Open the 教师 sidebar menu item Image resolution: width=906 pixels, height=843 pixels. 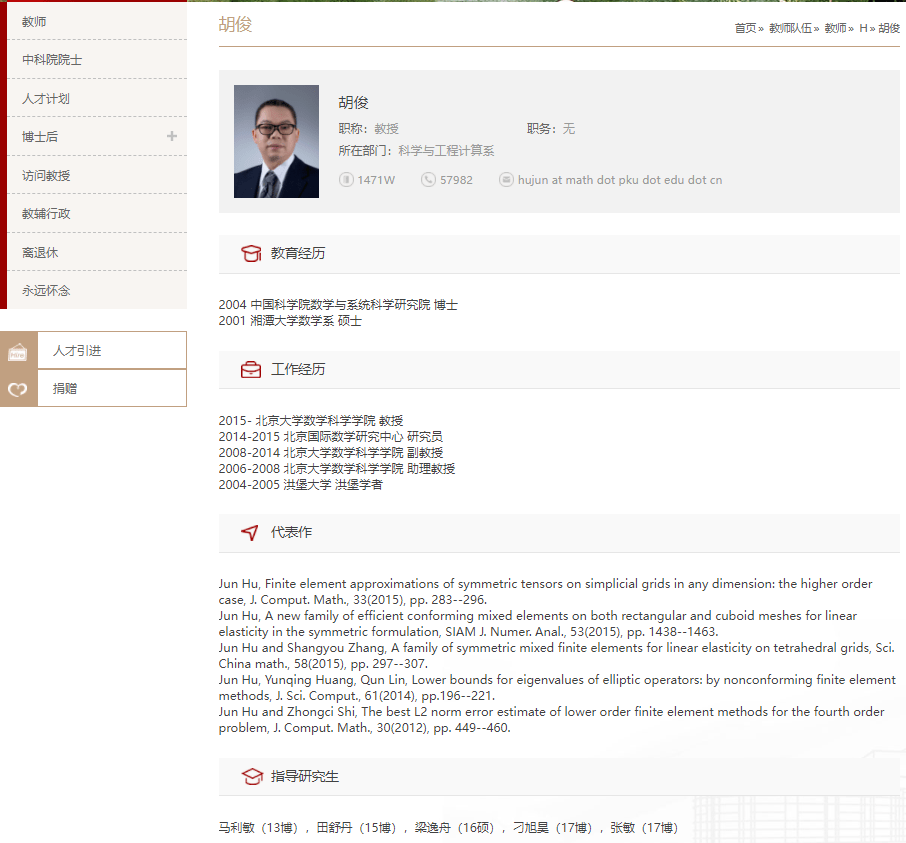click(x=97, y=21)
